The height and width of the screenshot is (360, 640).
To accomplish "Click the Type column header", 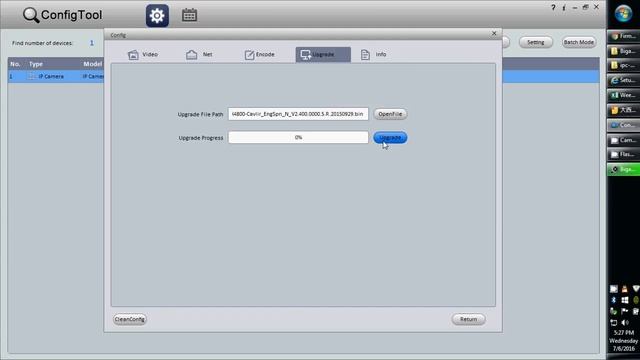I will (x=36, y=64).
